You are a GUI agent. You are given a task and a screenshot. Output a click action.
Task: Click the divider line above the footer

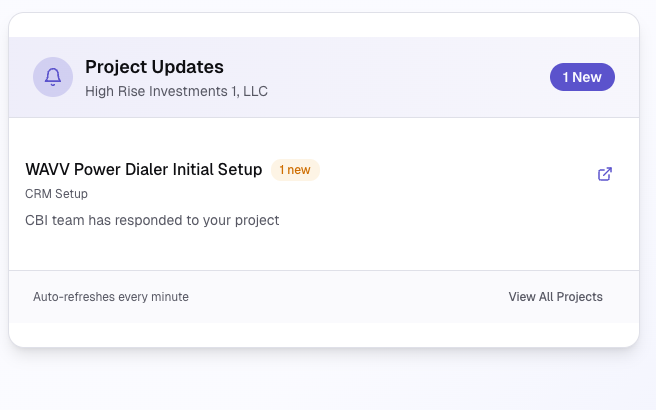pos(323,270)
